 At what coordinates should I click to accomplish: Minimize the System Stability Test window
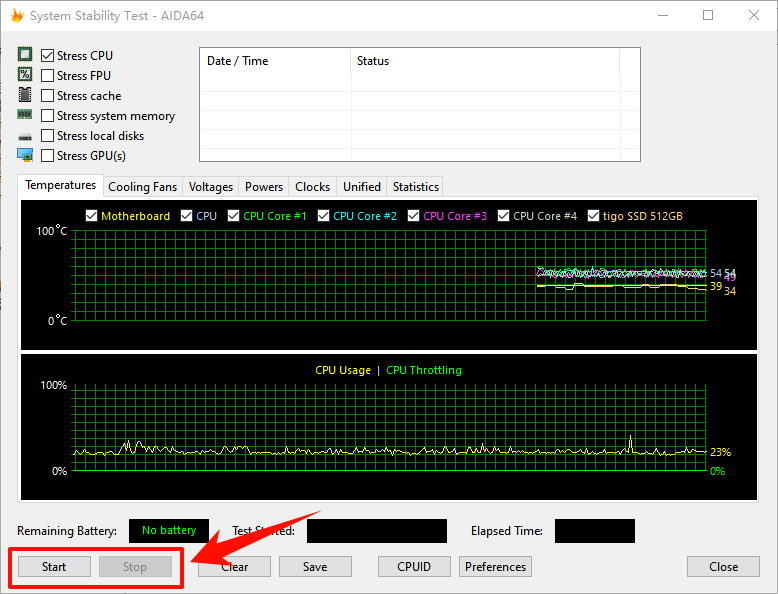tap(663, 15)
